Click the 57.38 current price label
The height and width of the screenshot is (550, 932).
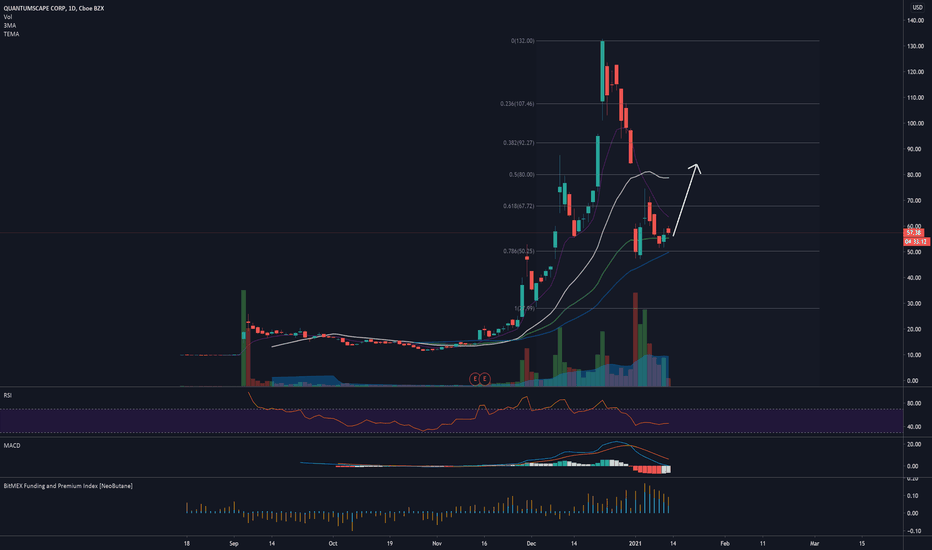pos(914,232)
